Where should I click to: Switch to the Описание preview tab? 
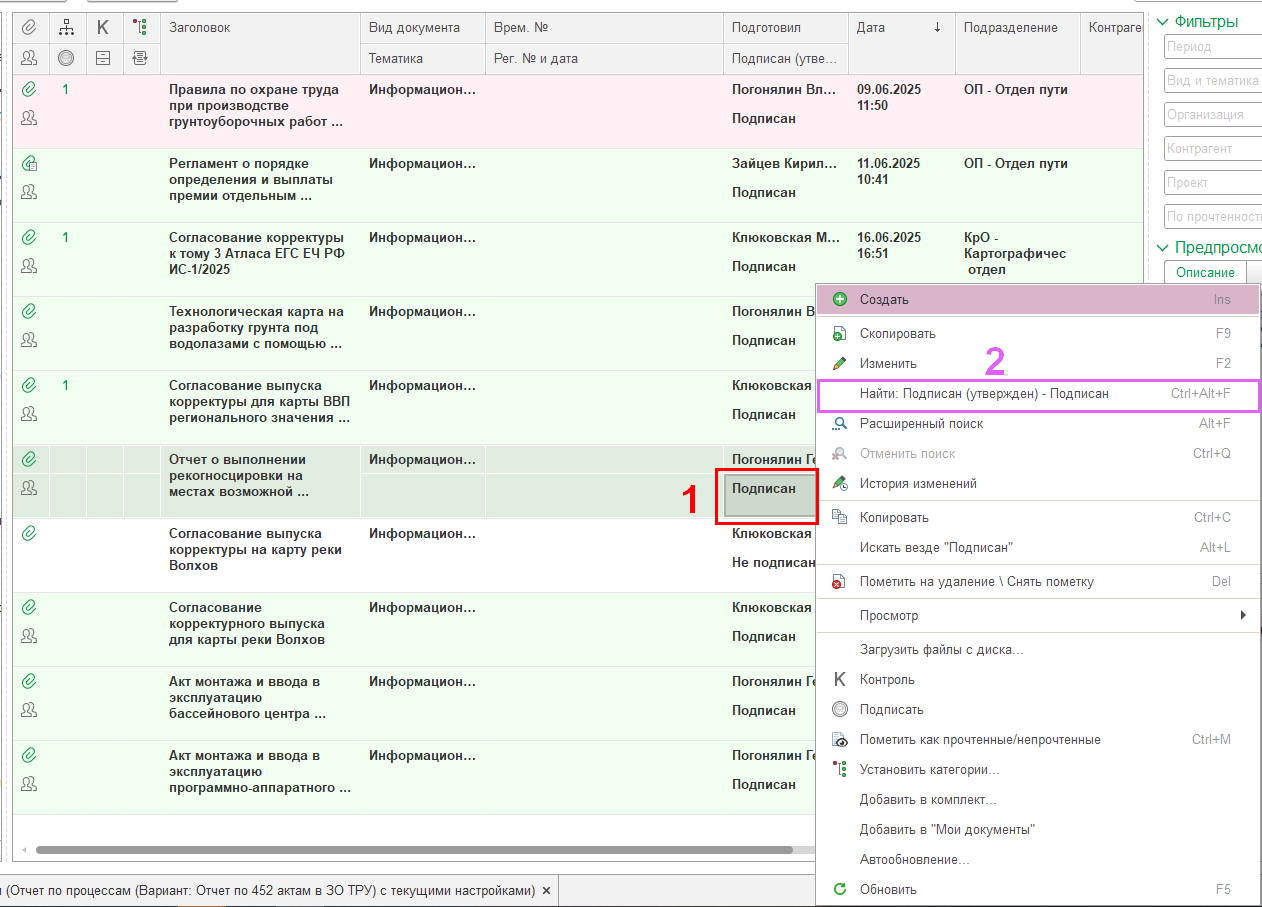[x=1204, y=272]
